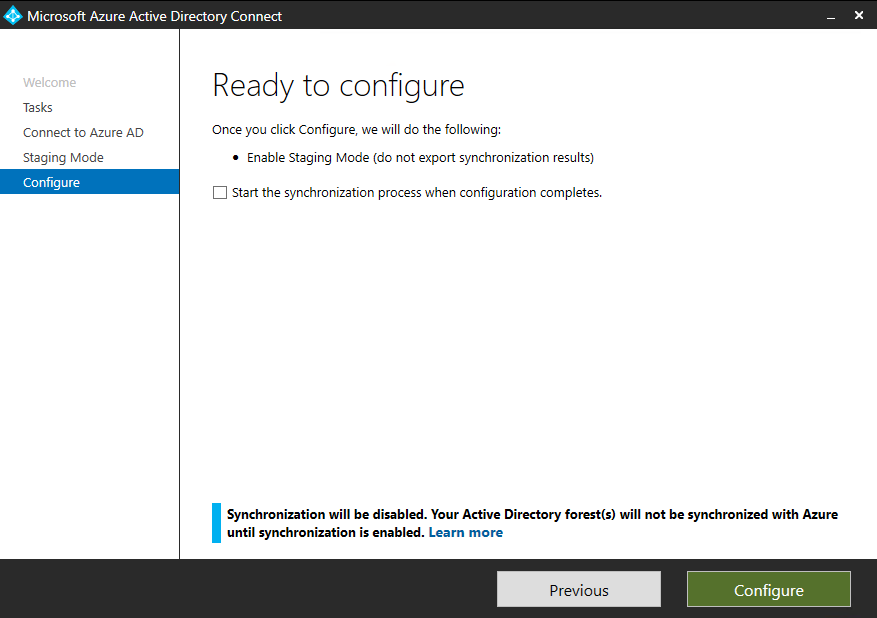
Task: Click the 'Enable Staging Mode' bullet text
Action: pyautogui.click(x=420, y=158)
